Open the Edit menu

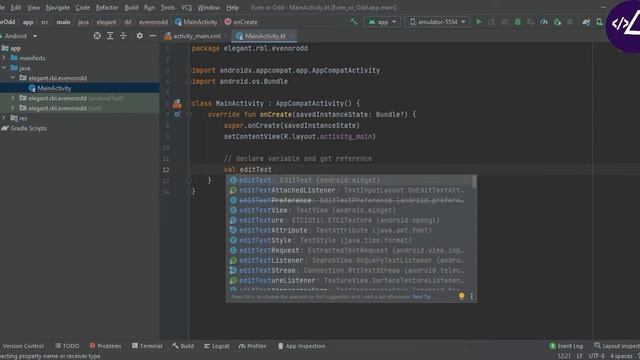click(16, 7)
